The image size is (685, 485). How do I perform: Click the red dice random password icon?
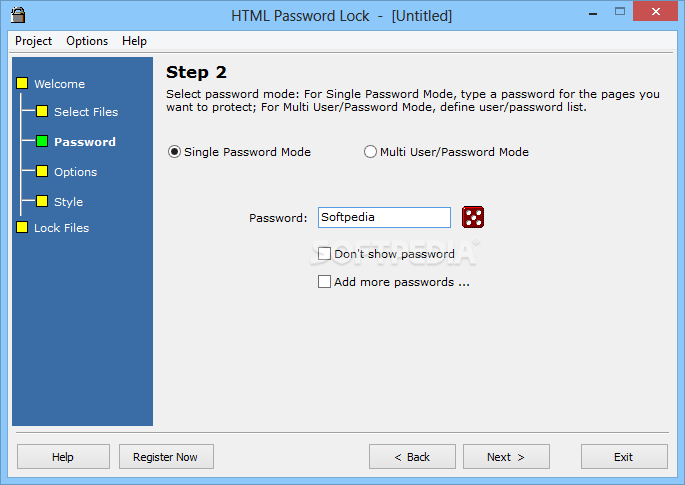click(x=473, y=217)
